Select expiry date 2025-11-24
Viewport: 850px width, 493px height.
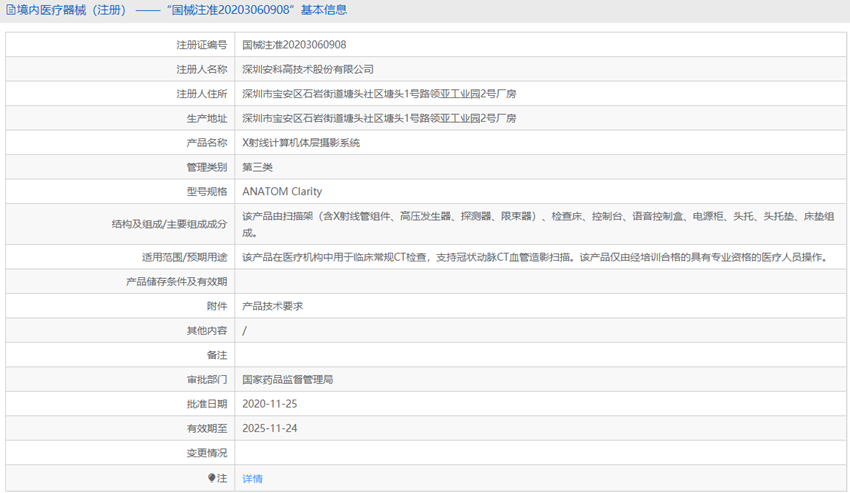click(269, 428)
